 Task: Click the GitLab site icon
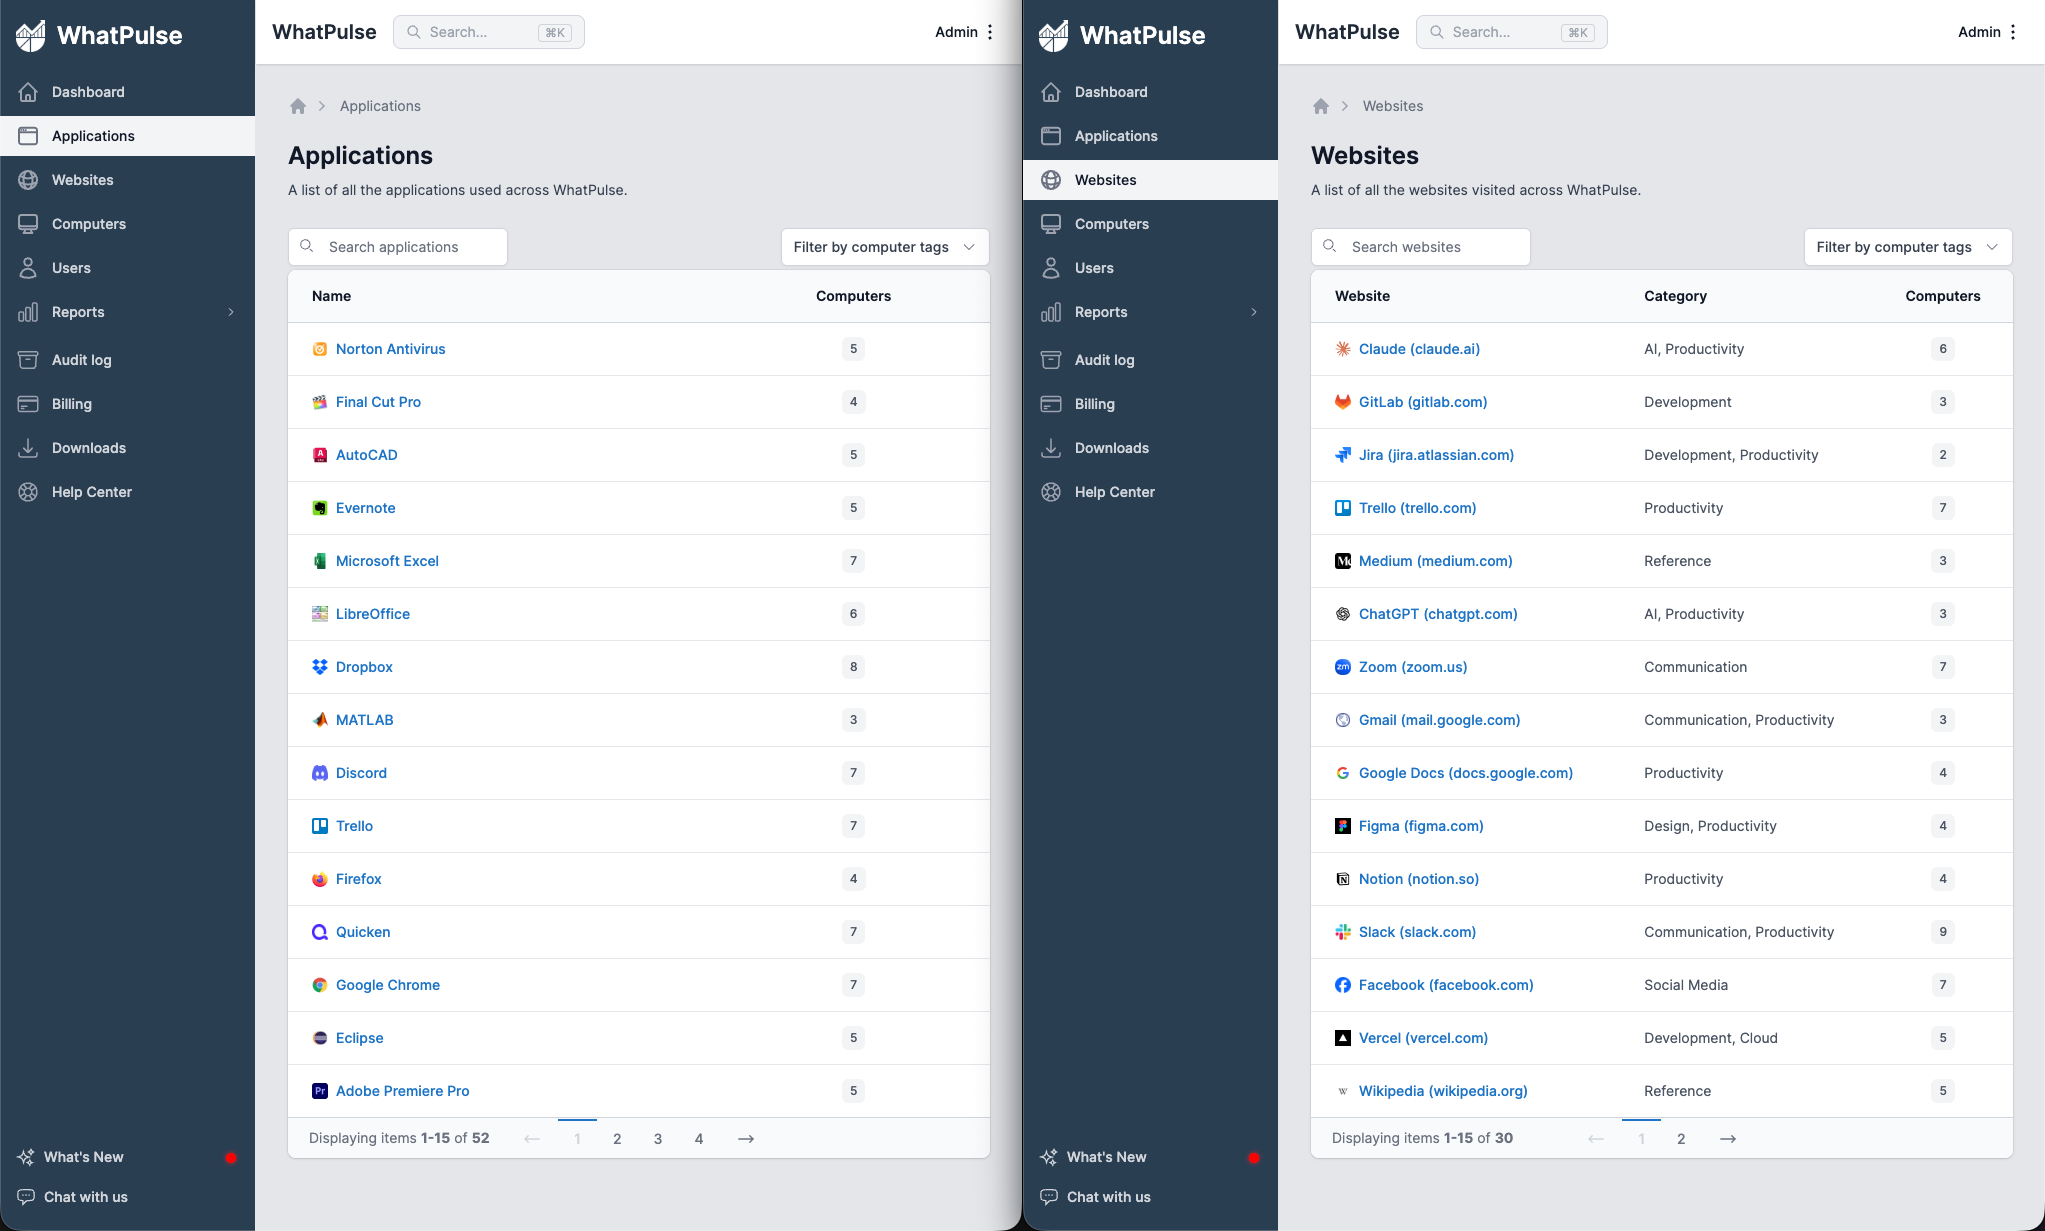[1343, 402]
